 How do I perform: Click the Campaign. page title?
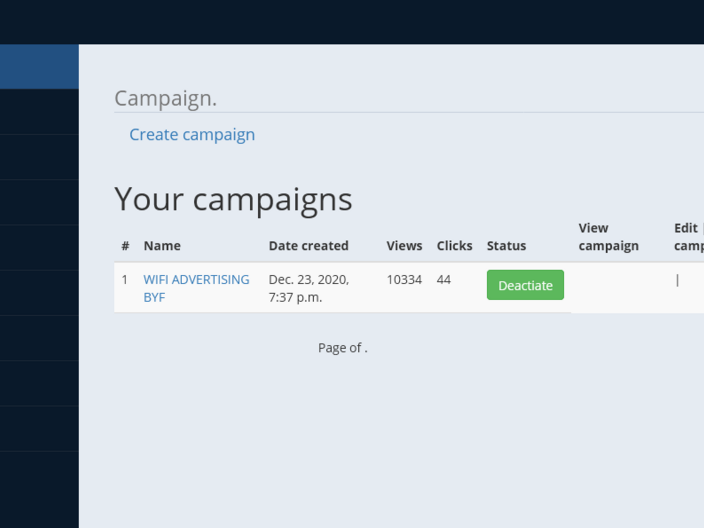[x=165, y=99]
